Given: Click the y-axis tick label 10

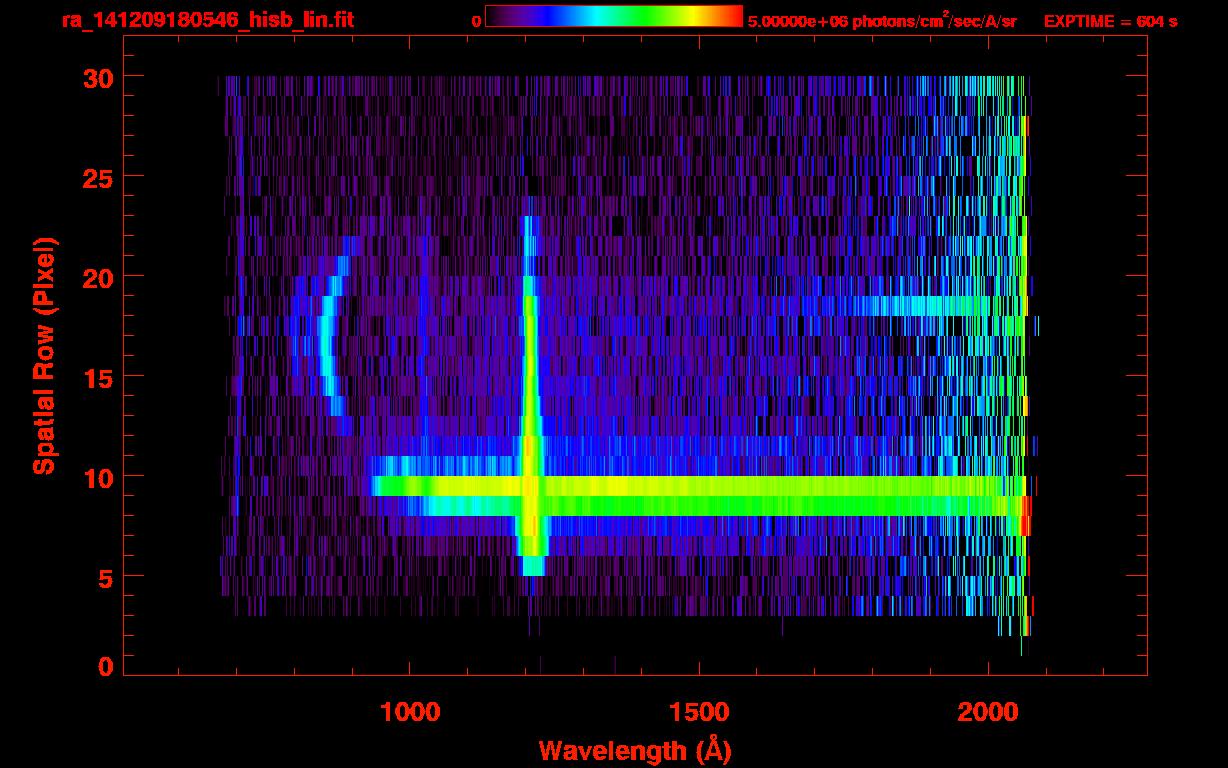Looking at the screenshot, I should tap(98, 477).
